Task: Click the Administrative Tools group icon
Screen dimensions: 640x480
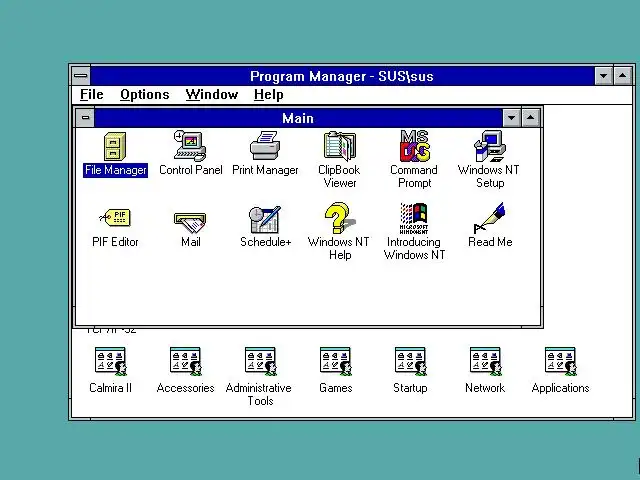Action: [x=260, y=362]
